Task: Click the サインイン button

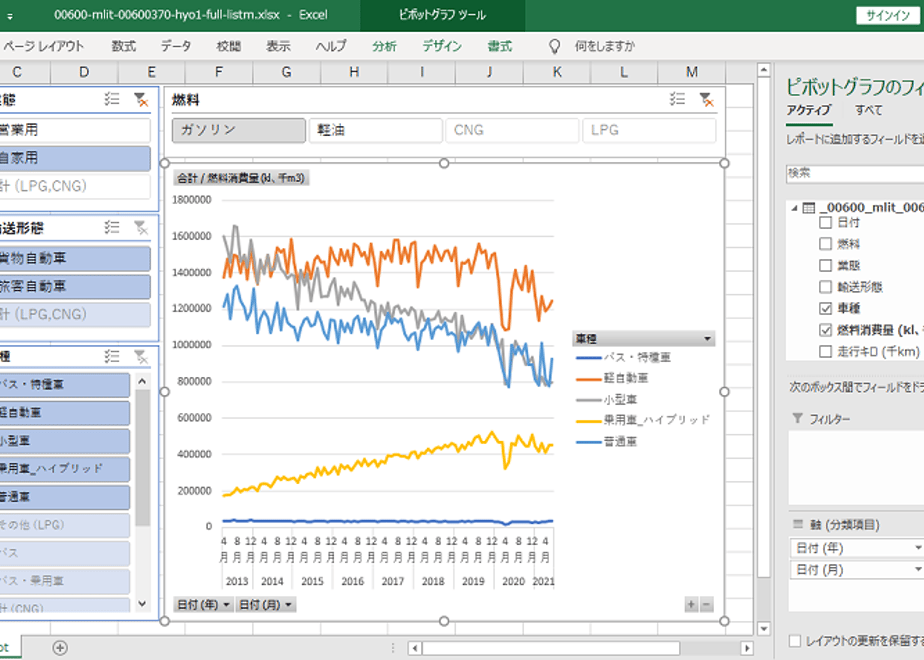Action: 887,16
